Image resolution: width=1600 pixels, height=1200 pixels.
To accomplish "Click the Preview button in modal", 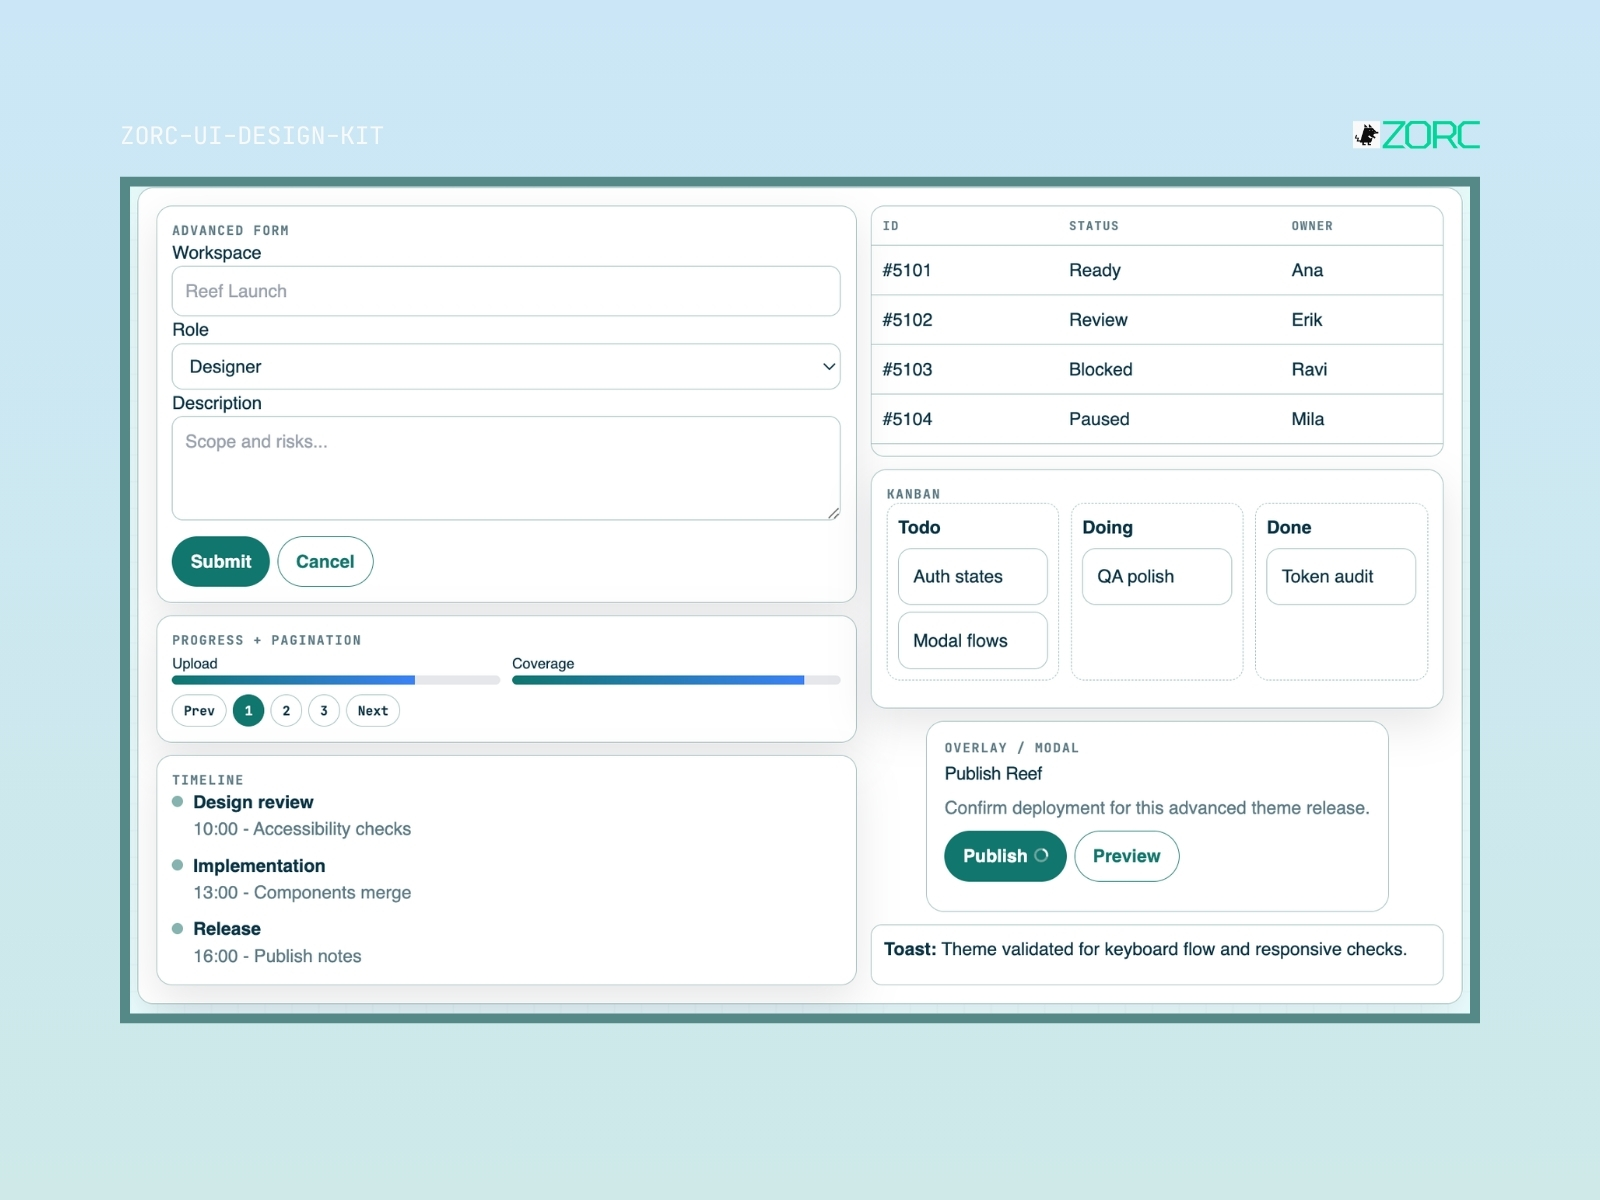I will 1127,856.
